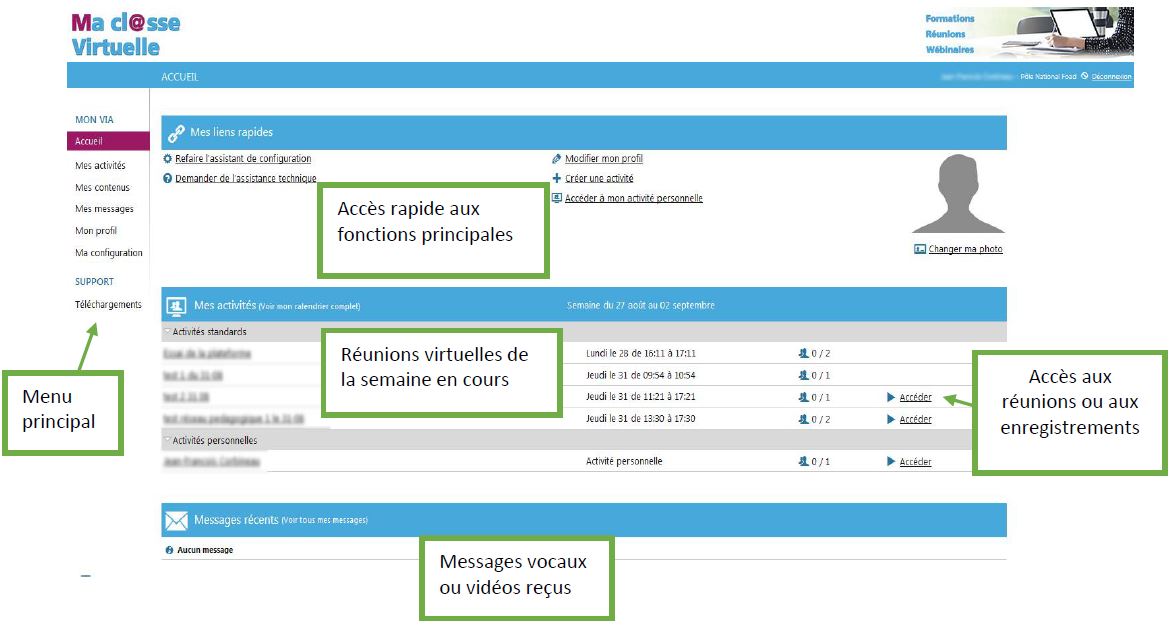The image size is (1174, 627).
Task: Click the pencil icon beside Modifier mon profil
Action: click(557, 159)
